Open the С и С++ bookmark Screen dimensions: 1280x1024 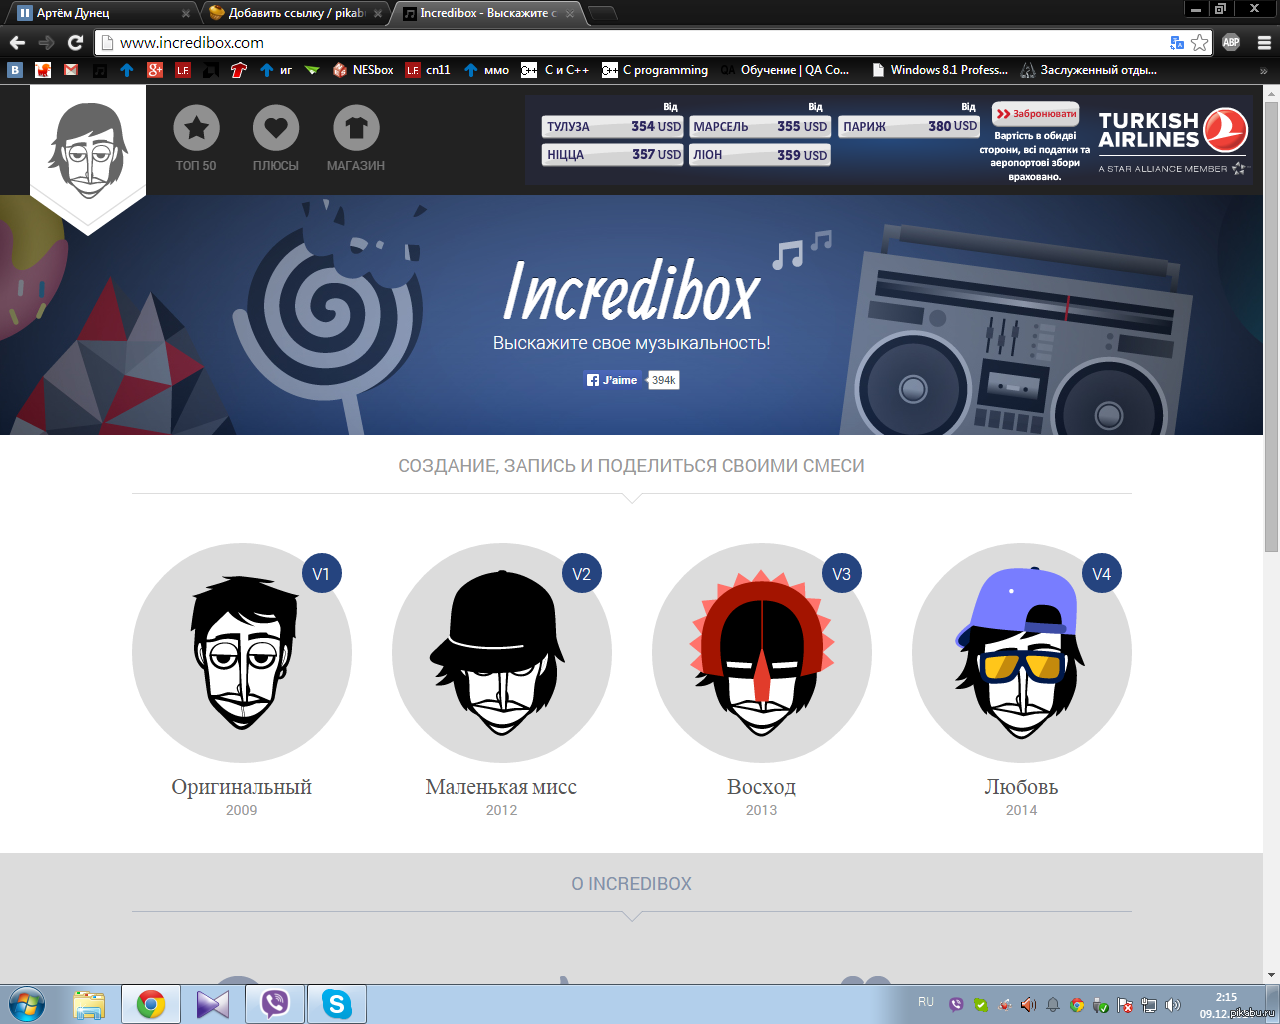click(555, 70)
